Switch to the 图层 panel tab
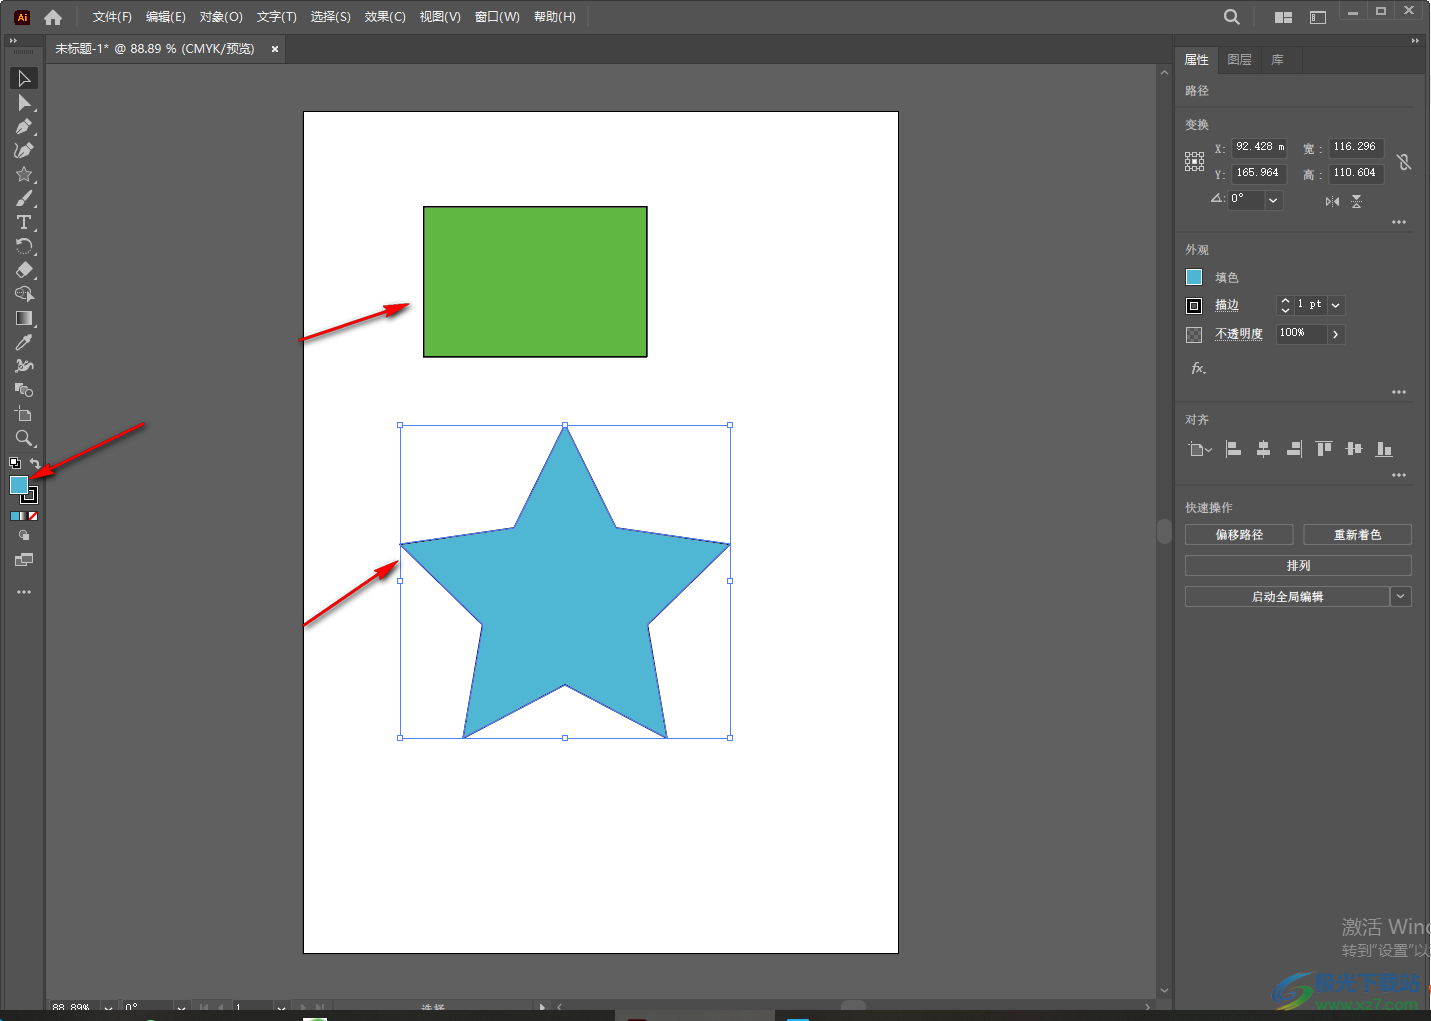This screenshot has width=1431, height=1021. (x=1240, y=60)
